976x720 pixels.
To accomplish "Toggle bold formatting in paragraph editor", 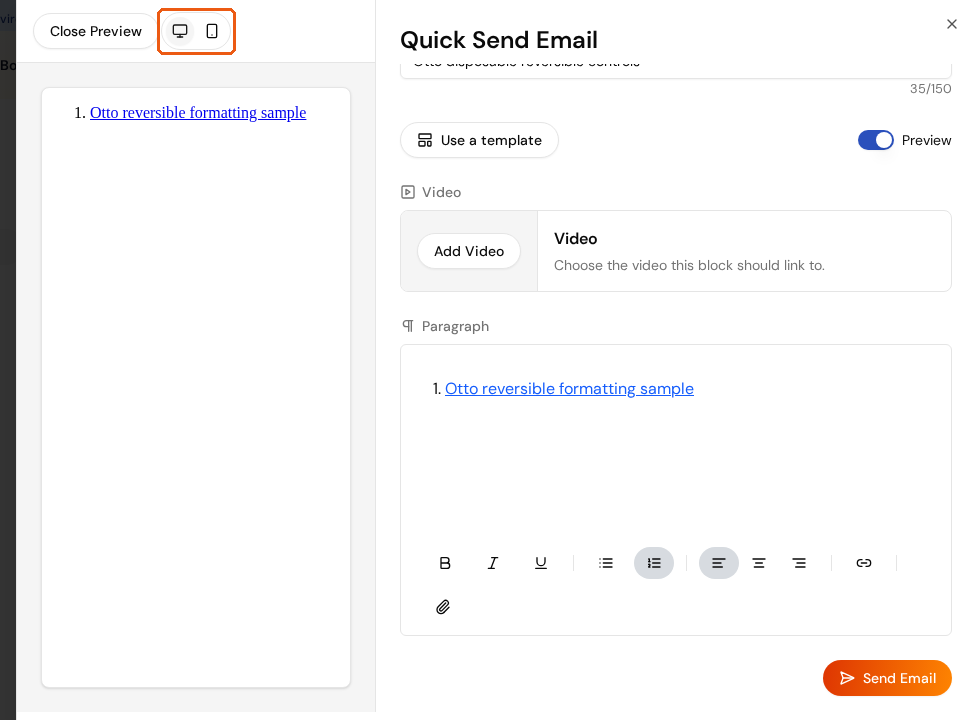I will [x=444, y=563].
